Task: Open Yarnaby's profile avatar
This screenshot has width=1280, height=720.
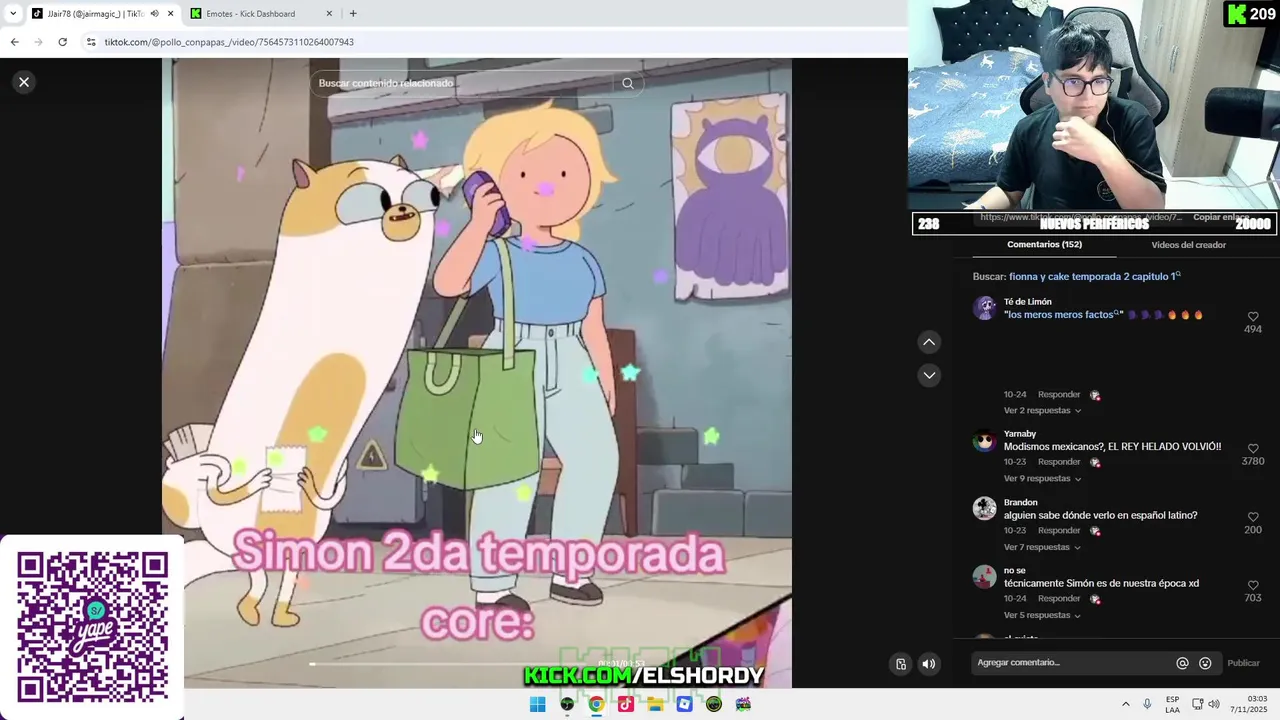Action: (985, 440)
